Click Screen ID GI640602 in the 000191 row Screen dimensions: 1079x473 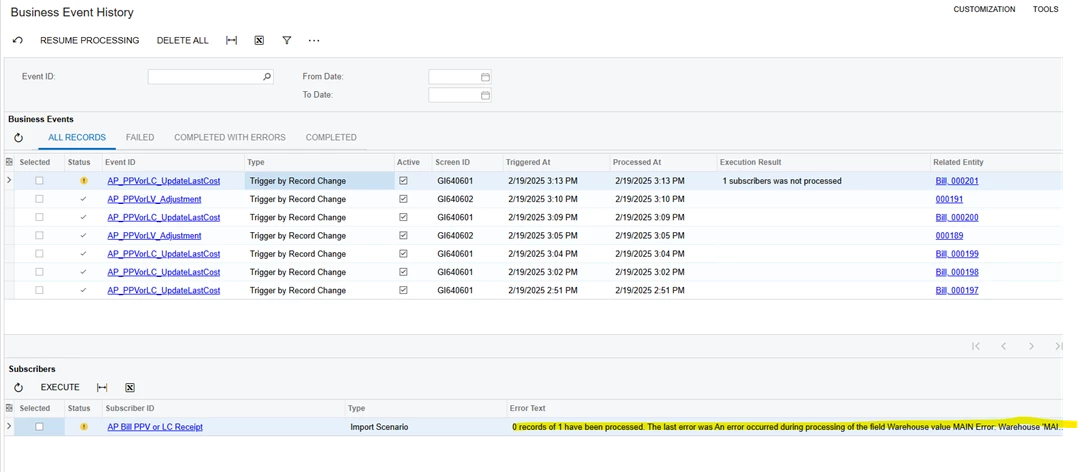455,199
